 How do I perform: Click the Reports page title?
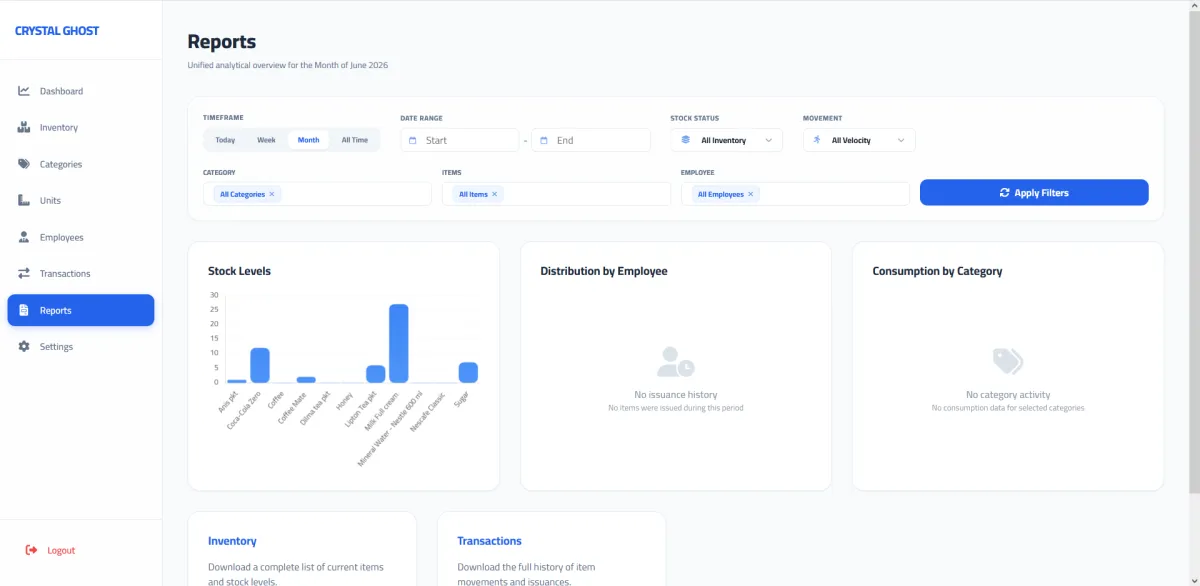pyautogui.click(x=222, y=42)
